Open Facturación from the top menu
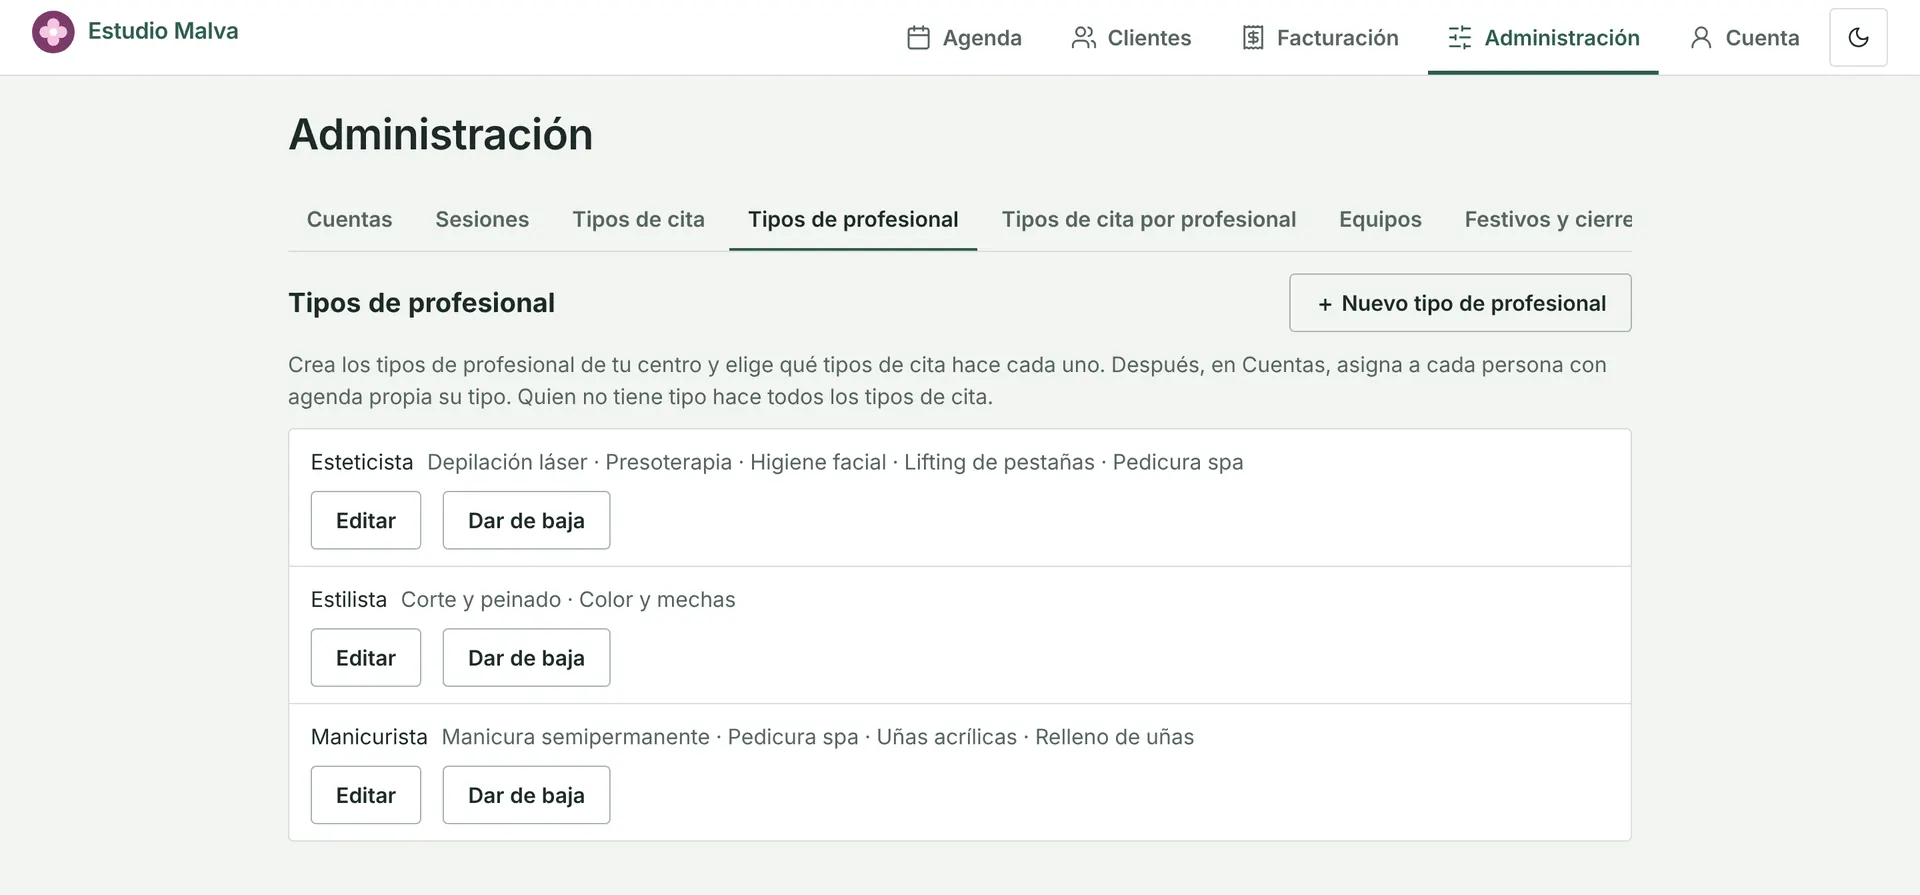This screenshot has height=895, width=1920. [x=1320, y=38]
